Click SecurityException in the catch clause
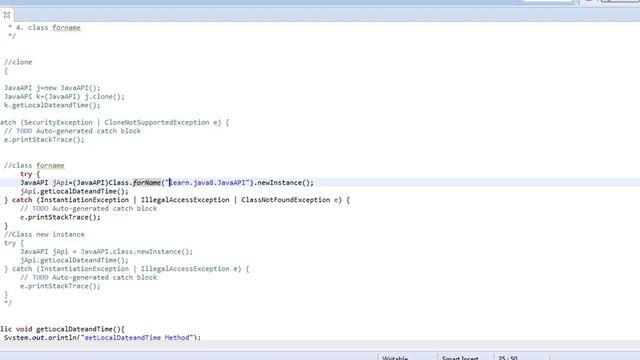This screenshot has height=360, width=640. point(58,122)
